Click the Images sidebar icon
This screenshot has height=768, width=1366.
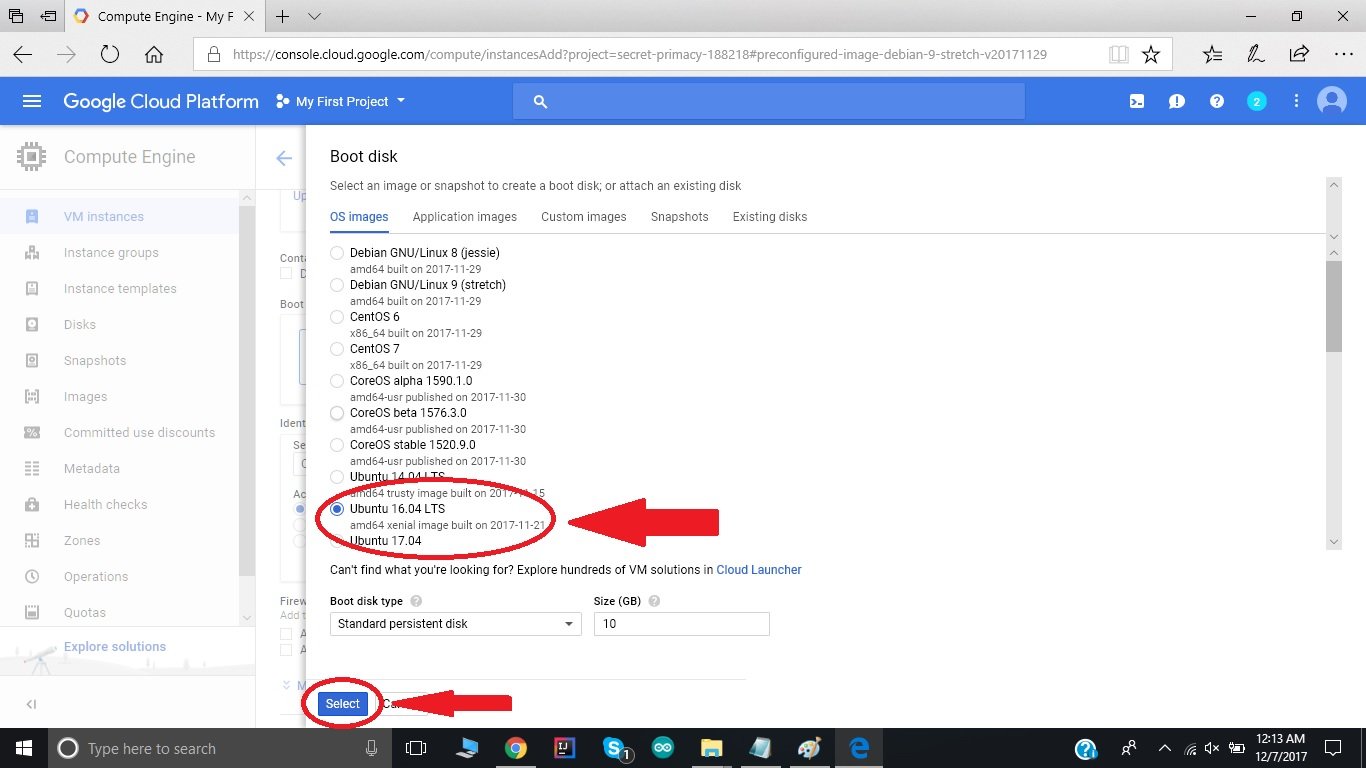tap(32, 396)
